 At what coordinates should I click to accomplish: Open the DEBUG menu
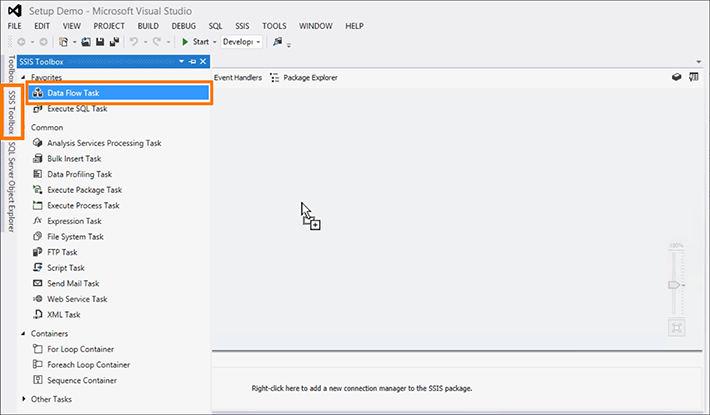click(x=183, y=26)
